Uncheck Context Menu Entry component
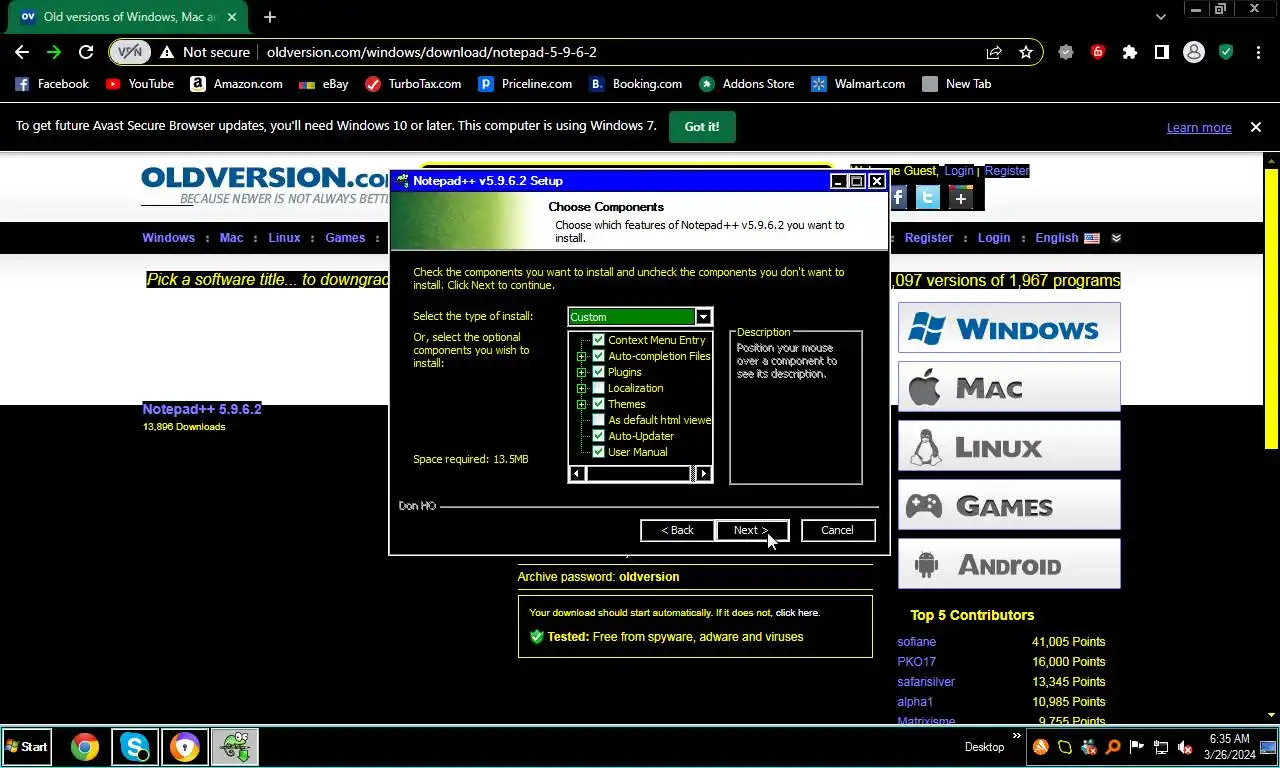Screen dimensions: 1280x768 [599, 340]
